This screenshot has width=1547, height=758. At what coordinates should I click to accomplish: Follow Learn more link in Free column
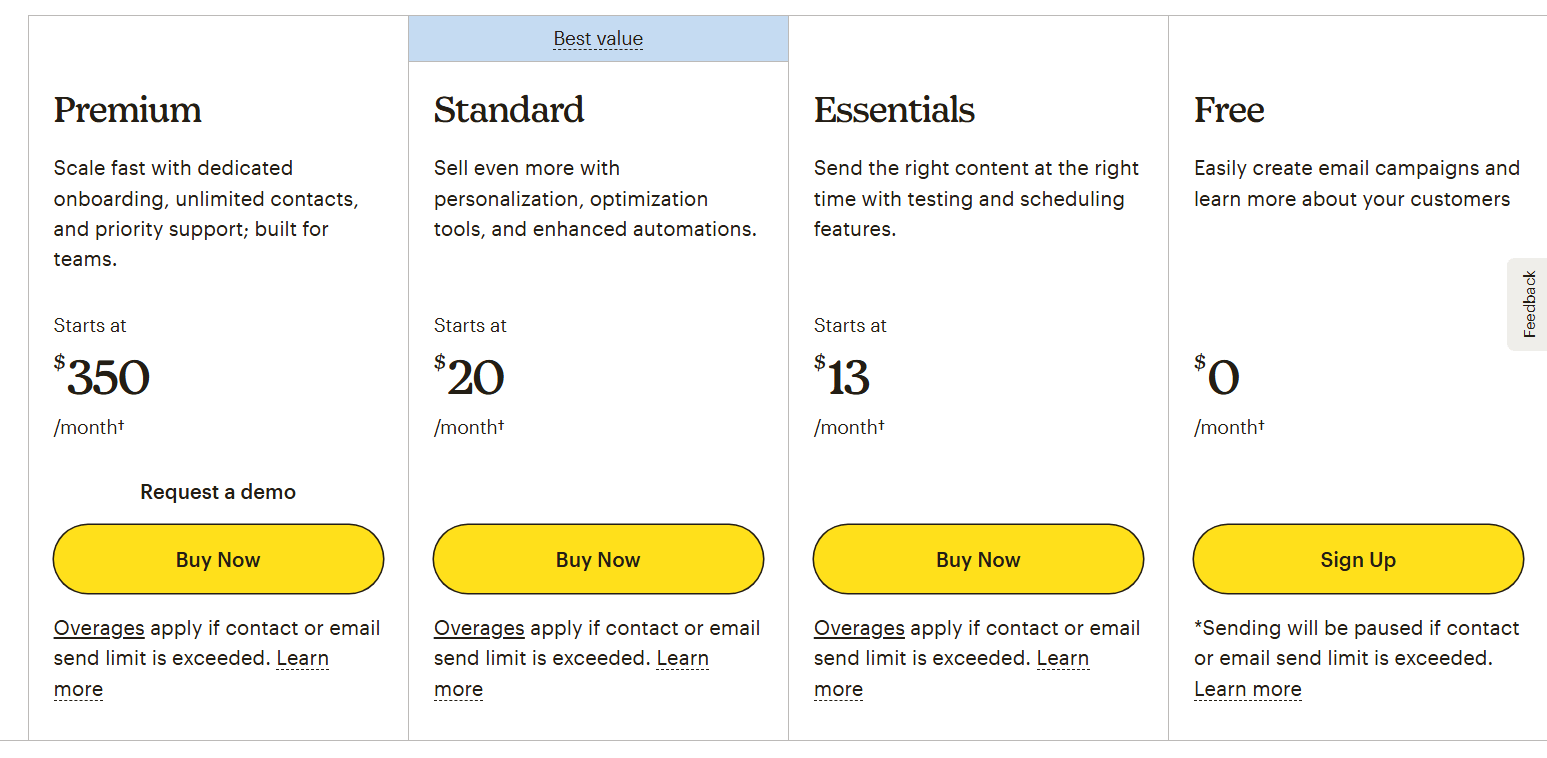point(1247,689)
